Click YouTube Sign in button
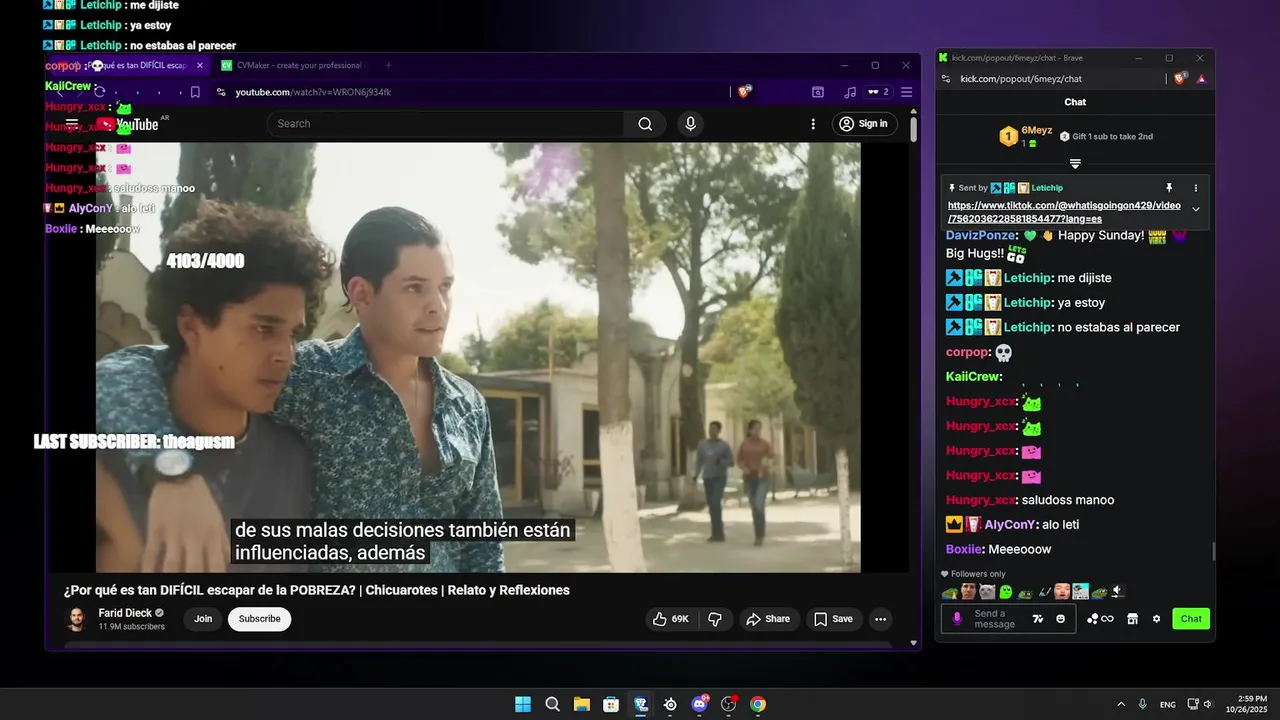This screenshot has width=1280, height=720. [x=863, y=124]
